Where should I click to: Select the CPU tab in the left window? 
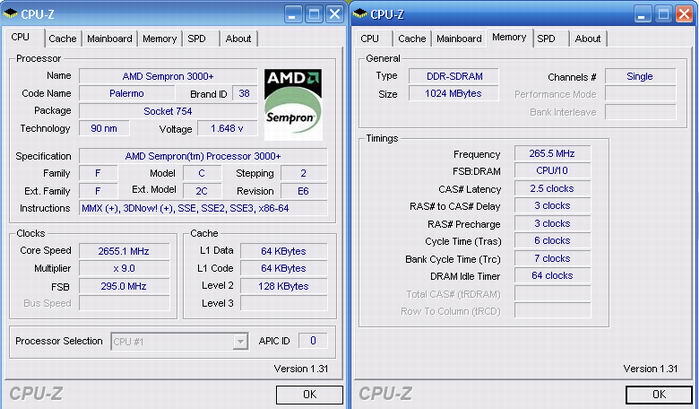(x=20, y=37)
